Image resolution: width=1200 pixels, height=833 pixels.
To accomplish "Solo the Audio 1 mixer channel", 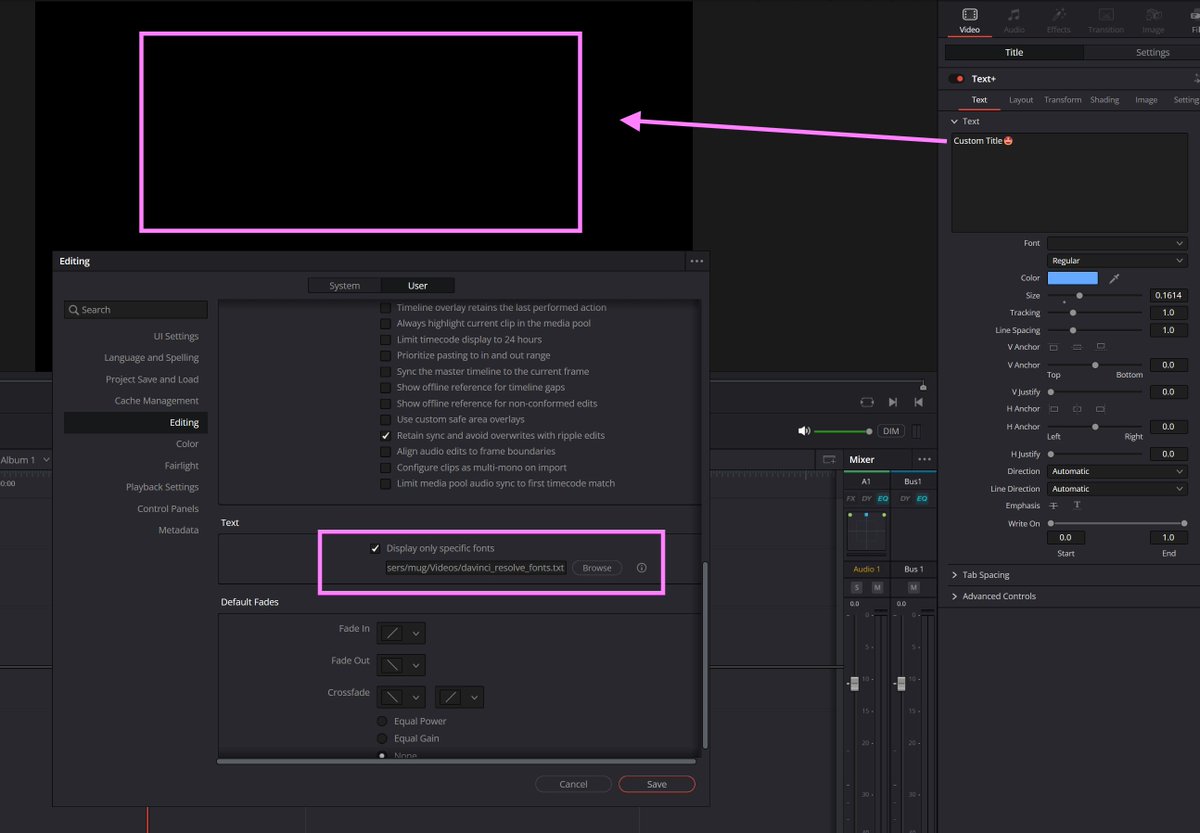I will point(857,587).
